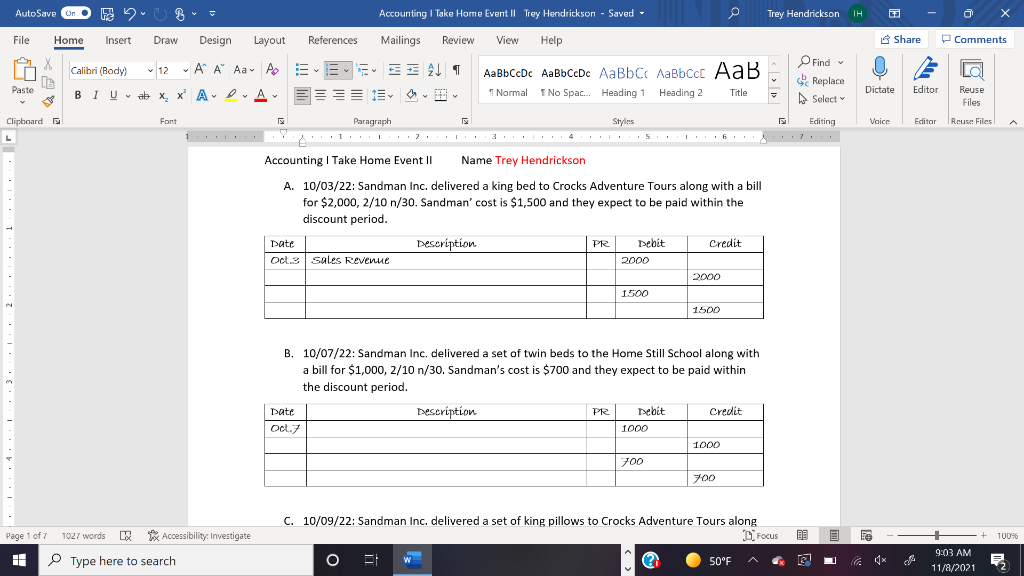The image size is (1024, 576).
Task: Open the font size dropdown
Action: [184, 70]
